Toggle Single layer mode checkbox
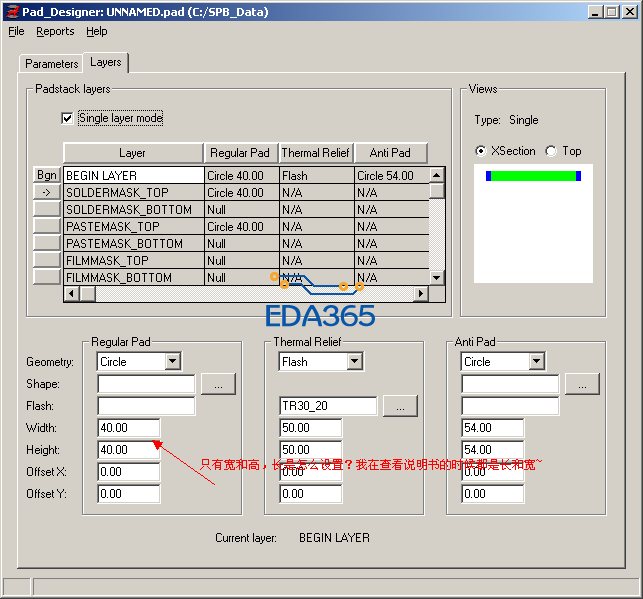This screenshot has width=643, height=599. pyautogui.click(x=68, y=118)
